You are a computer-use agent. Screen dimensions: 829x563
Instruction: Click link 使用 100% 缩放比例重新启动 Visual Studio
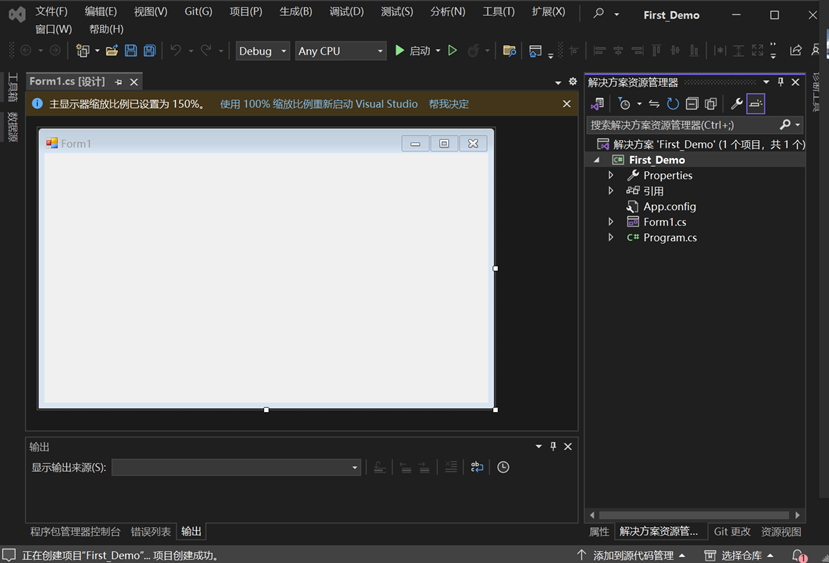(x=319, y=104)
